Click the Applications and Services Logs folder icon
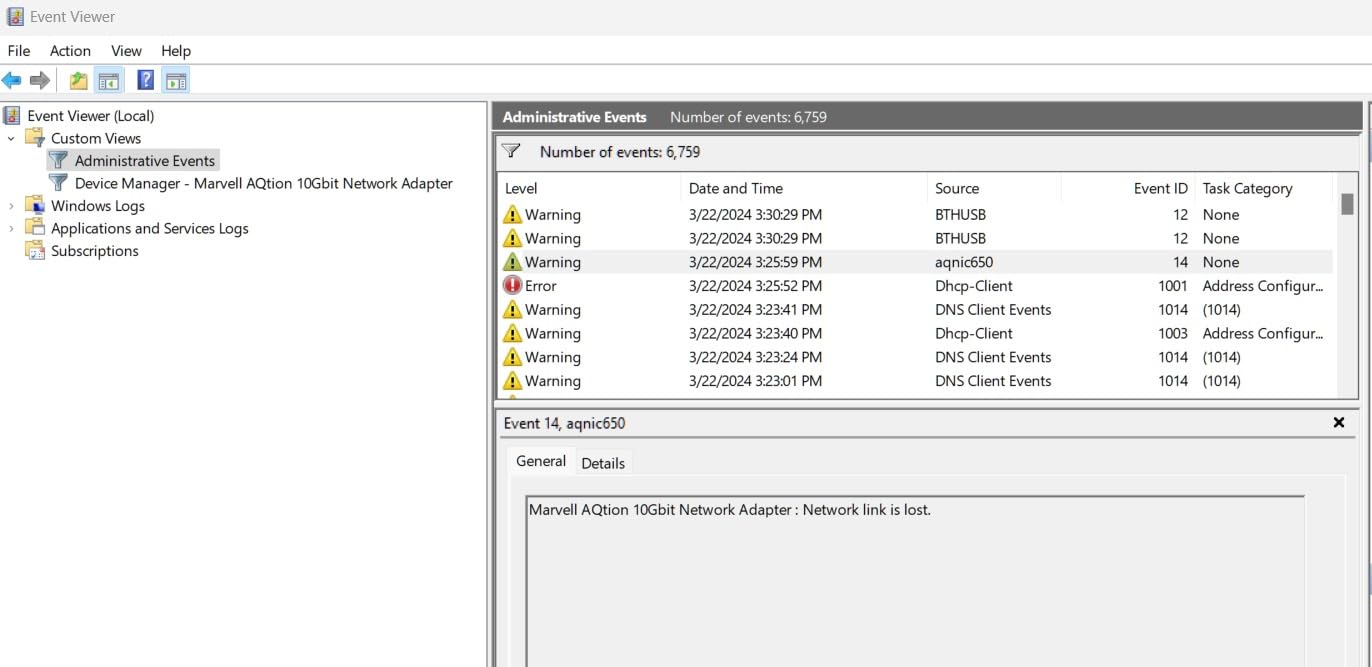 [x=35, y=228]
